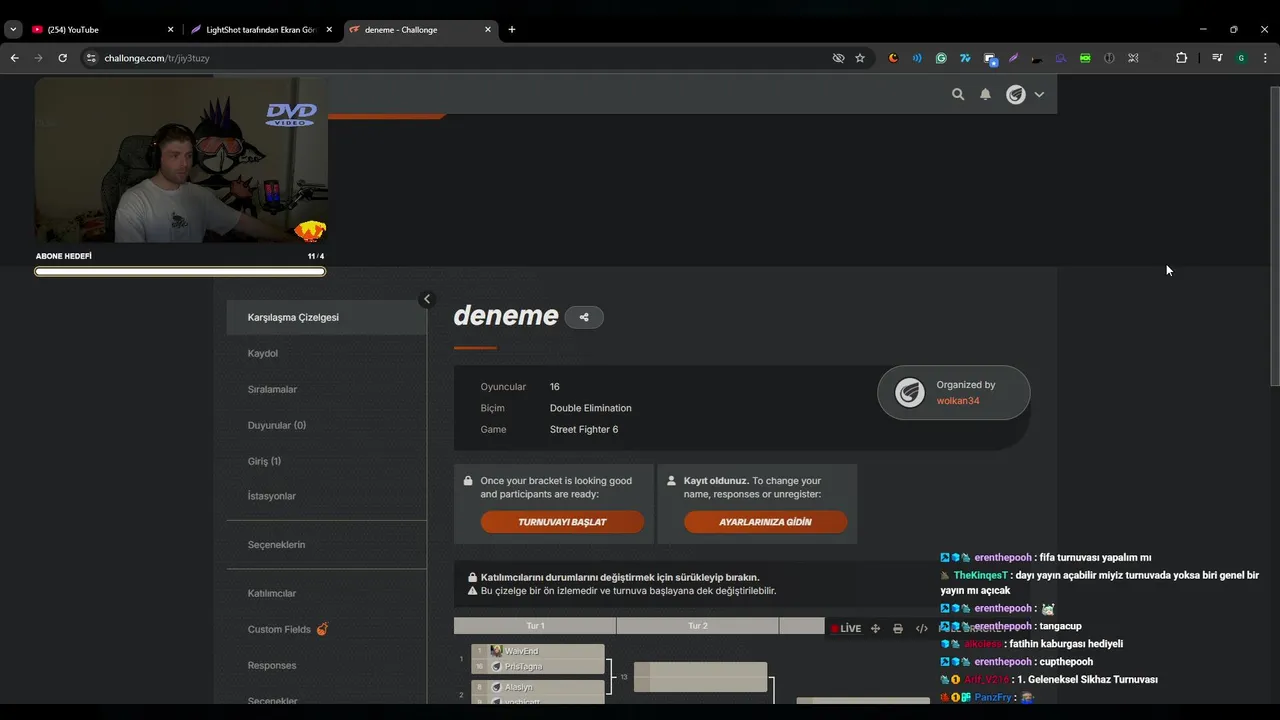Open Responses in the sidebar
Viewport: 1280px width, 720px height.
pyautogui.click(x=272, y=665)
